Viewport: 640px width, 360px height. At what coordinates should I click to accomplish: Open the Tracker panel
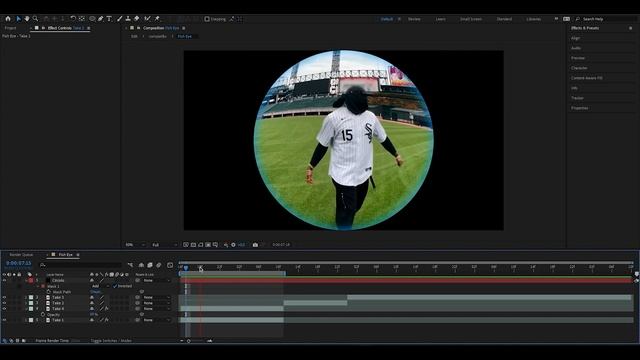click(577, 98)
